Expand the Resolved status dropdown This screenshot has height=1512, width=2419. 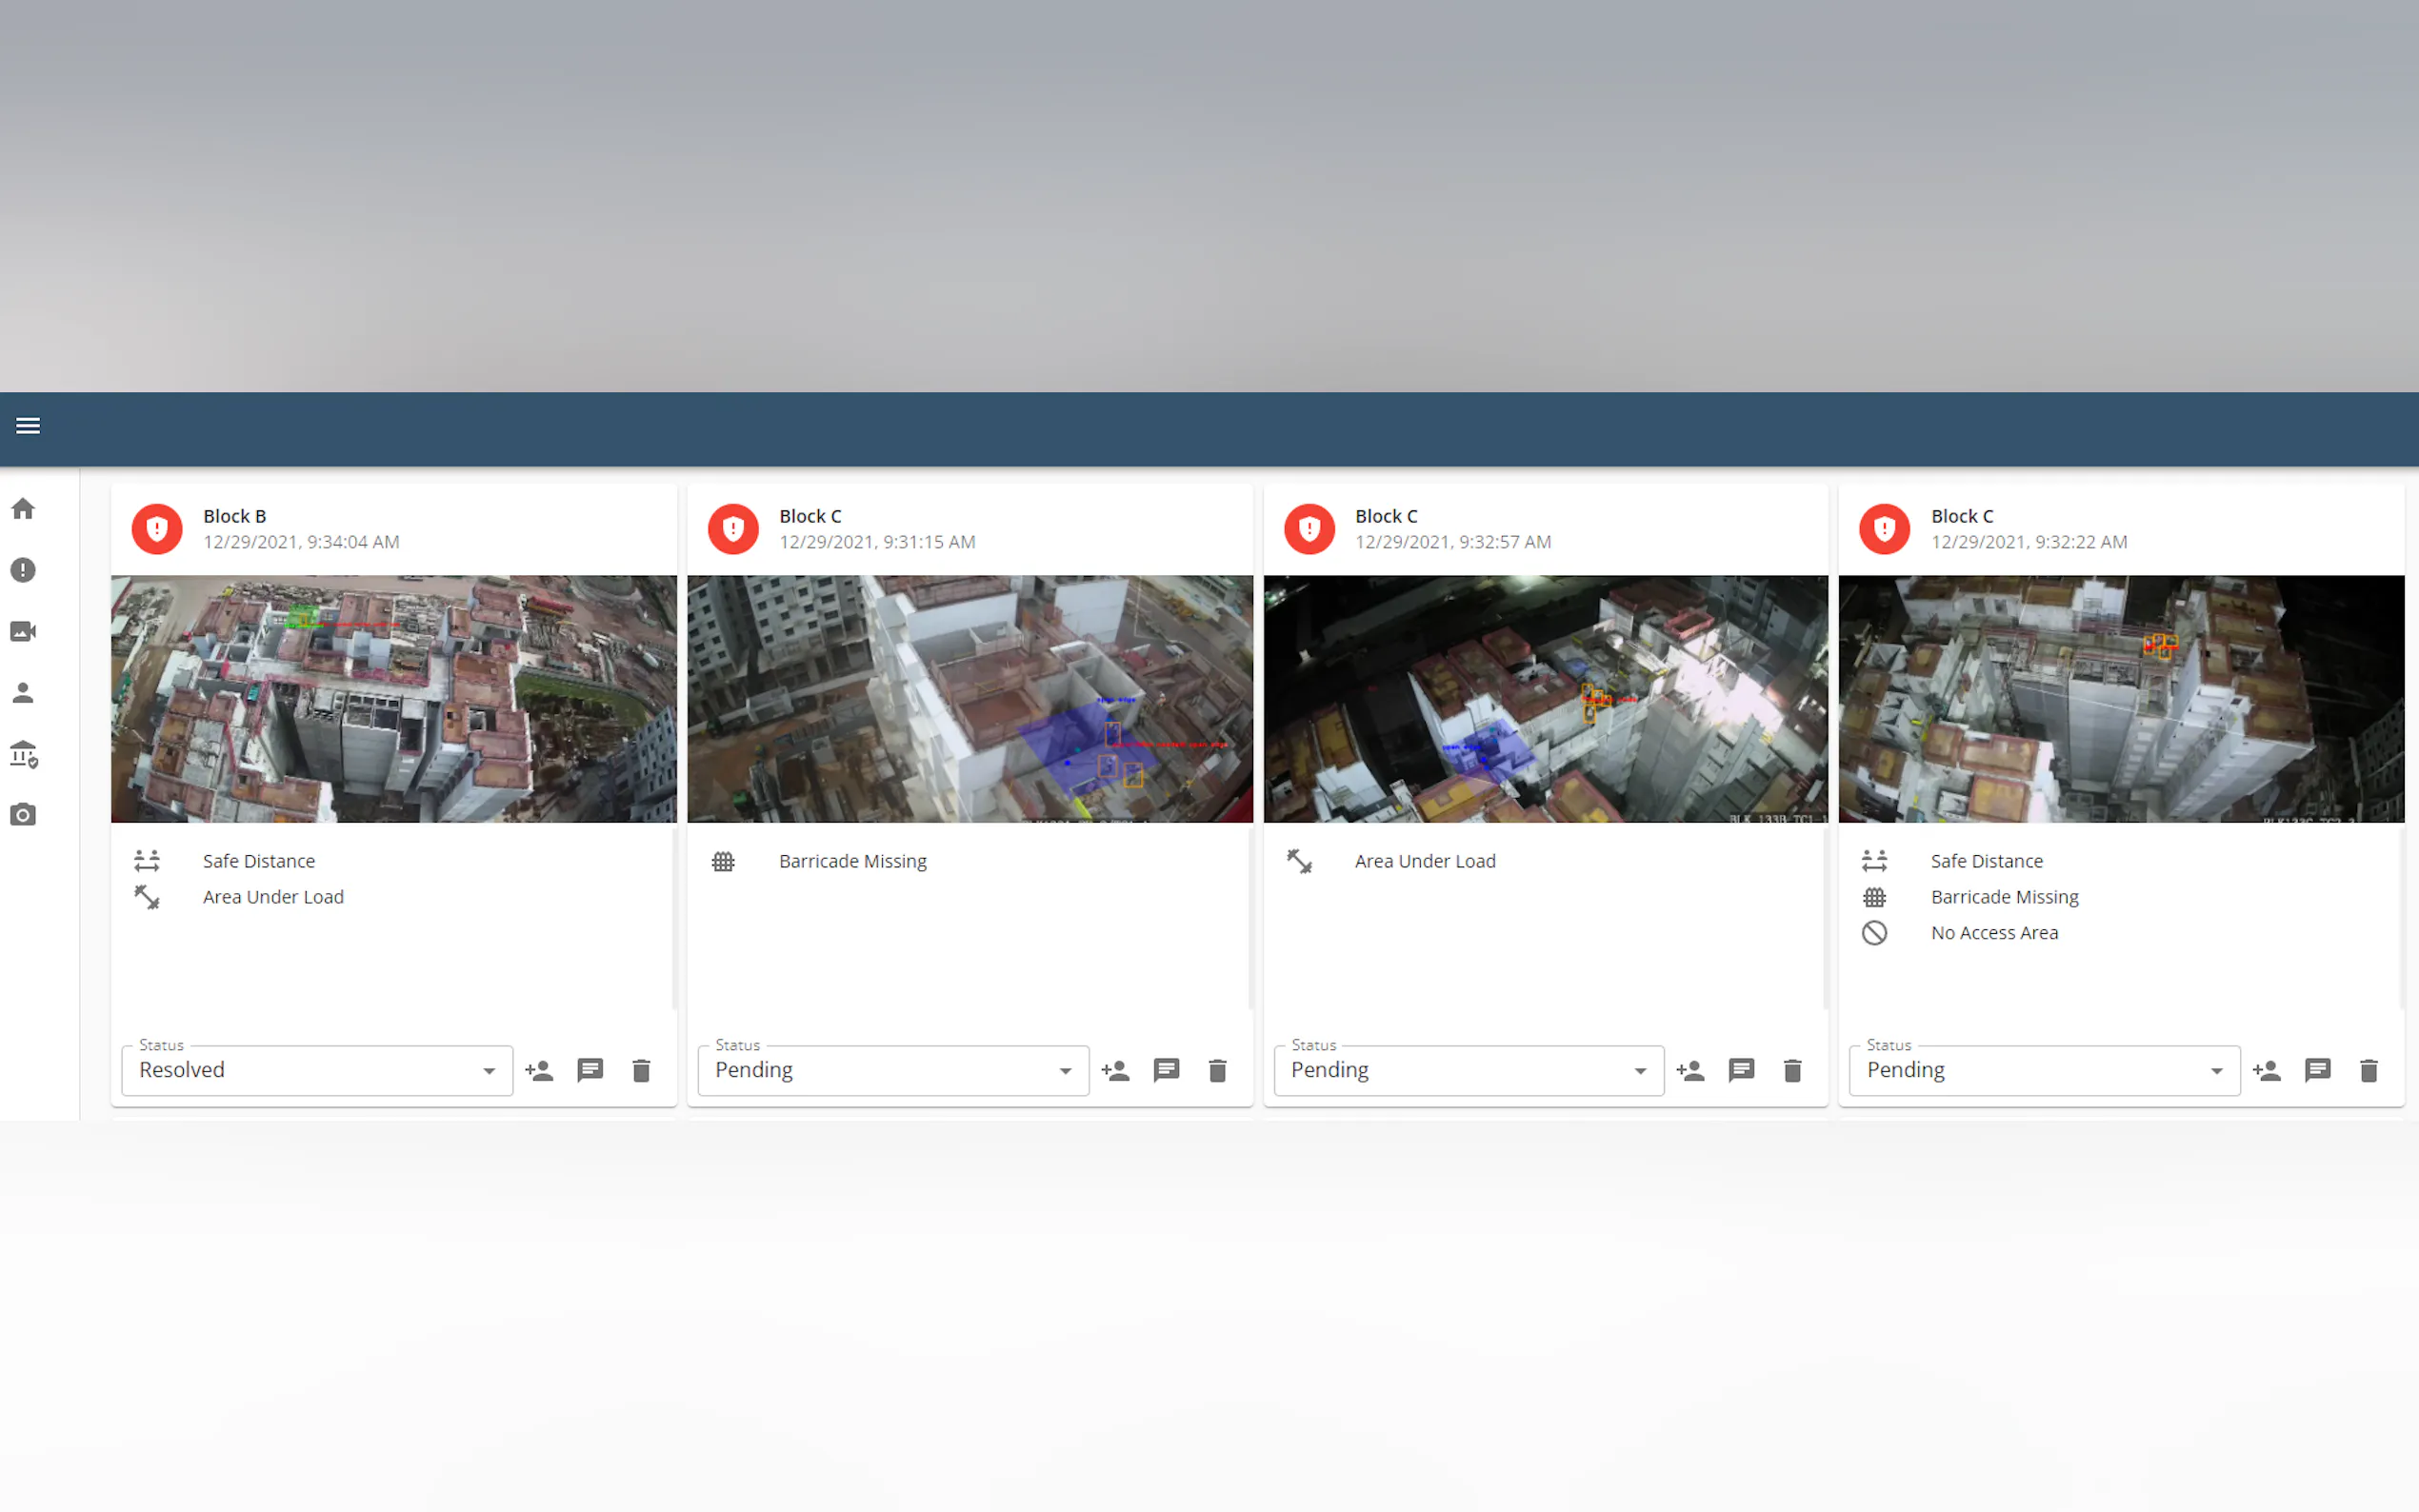pyautogui.click(x=317, y=1070)
